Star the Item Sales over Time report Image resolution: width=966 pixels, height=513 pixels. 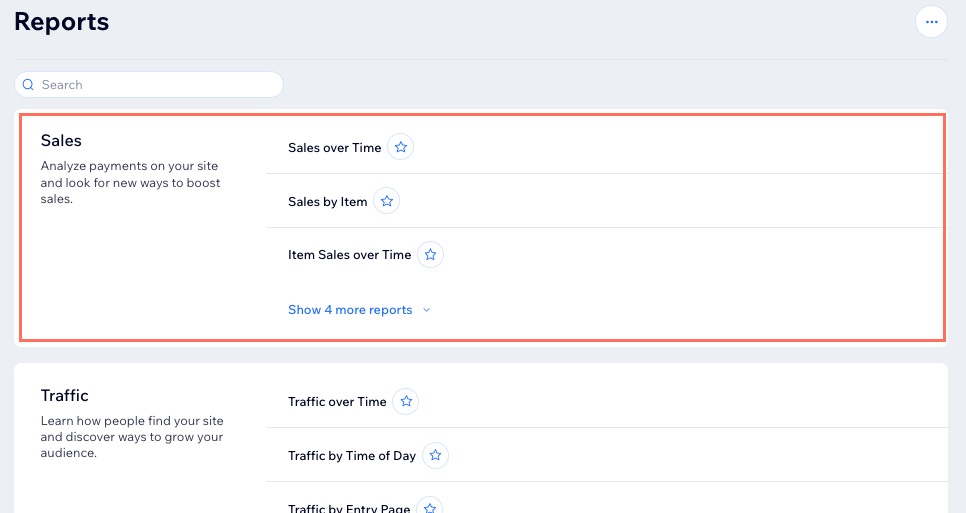pyautogui.click(x=430, y=254)
